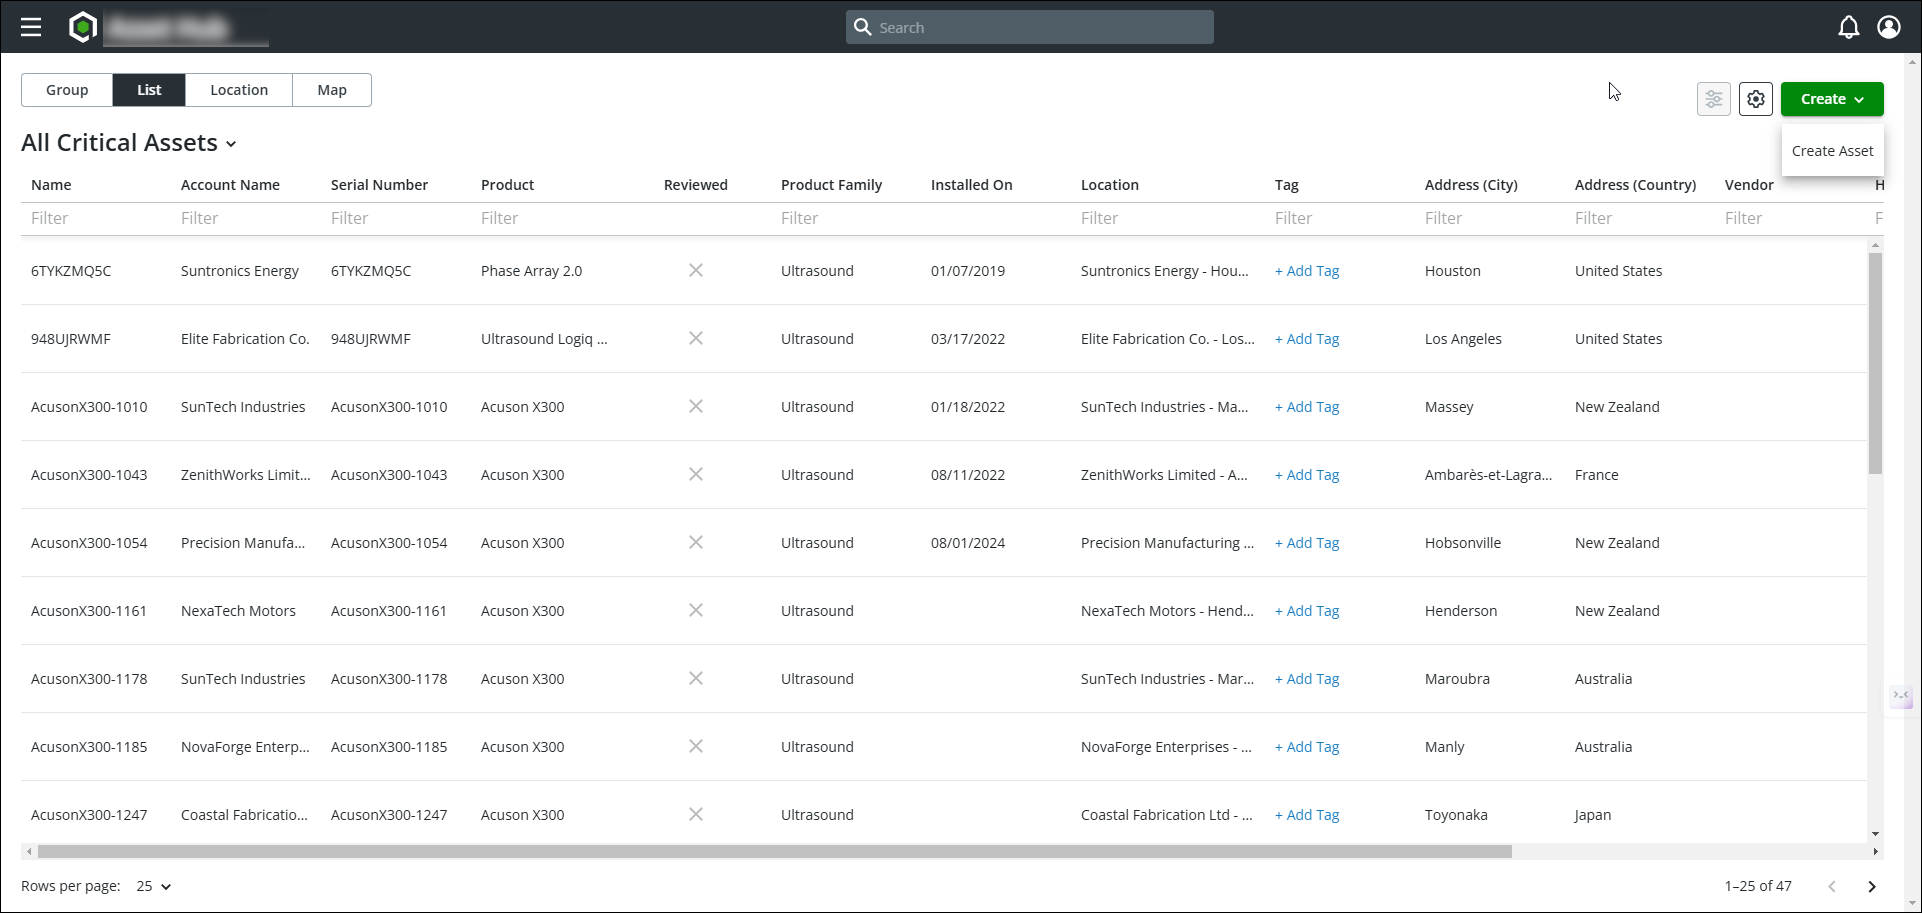The image size is (1922, 913).
Task: Switch to the Group view tab
Action: (67, 90)
